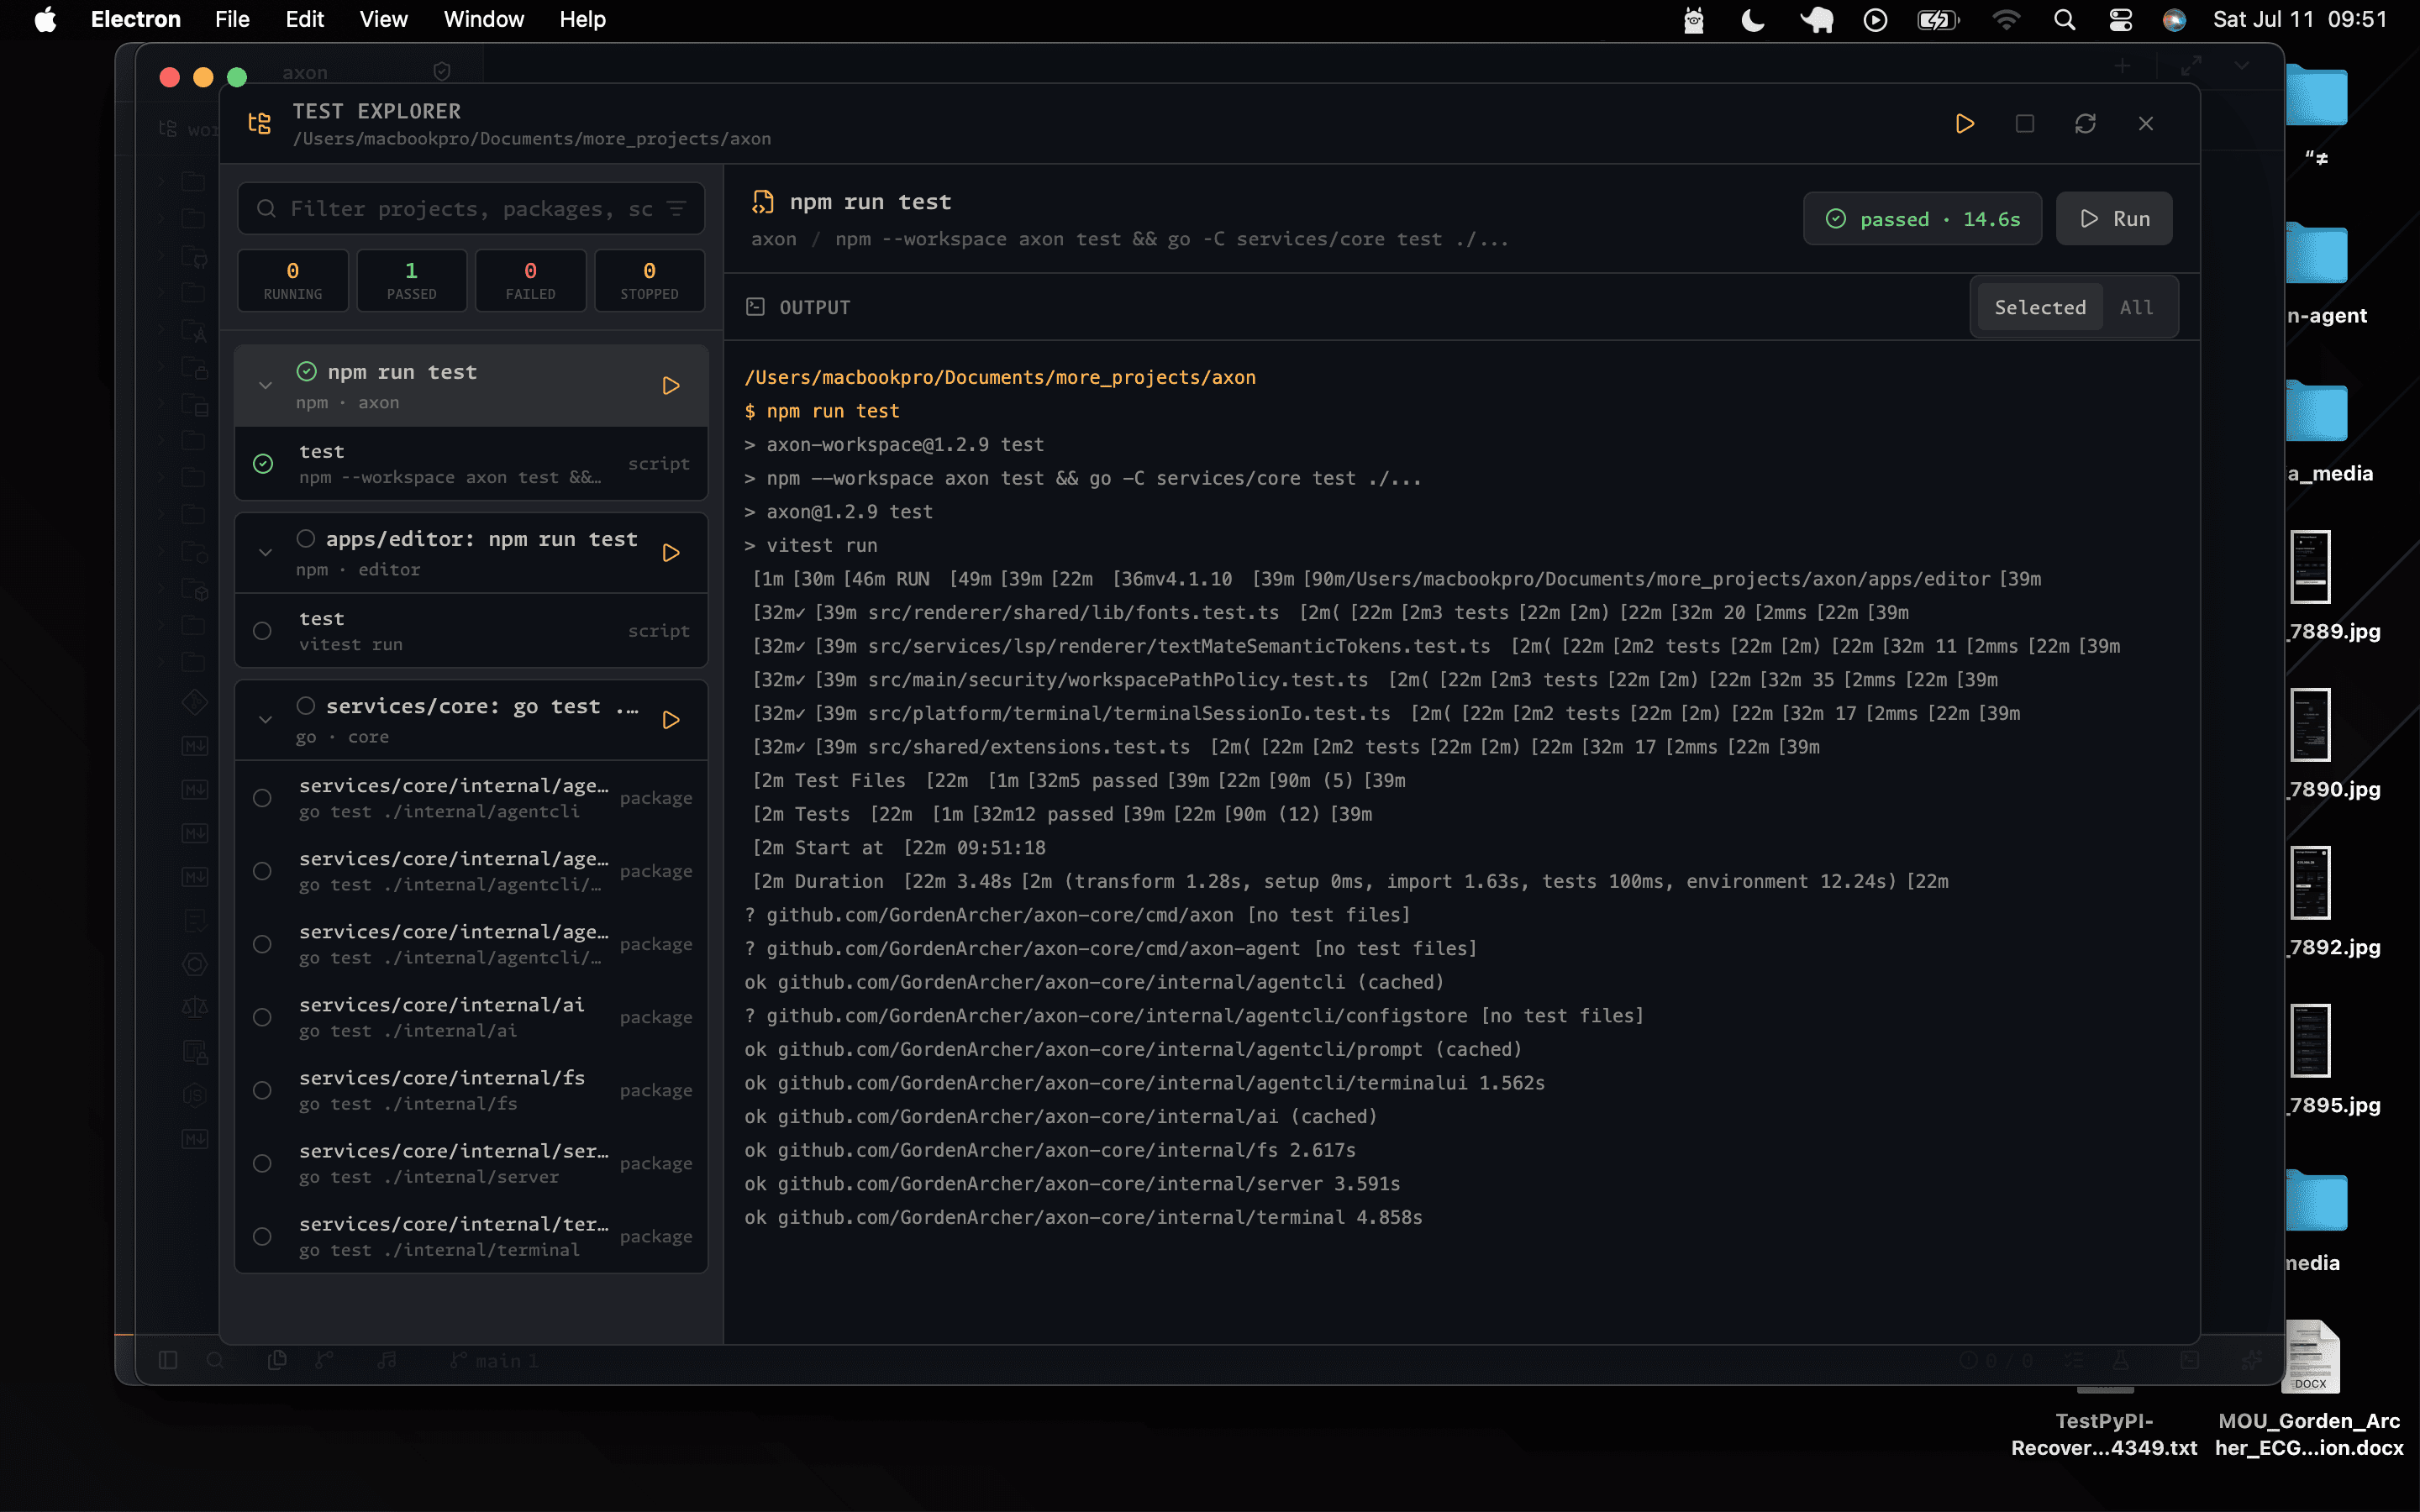Switch output view to Selected

click(x=2040, y=307)
